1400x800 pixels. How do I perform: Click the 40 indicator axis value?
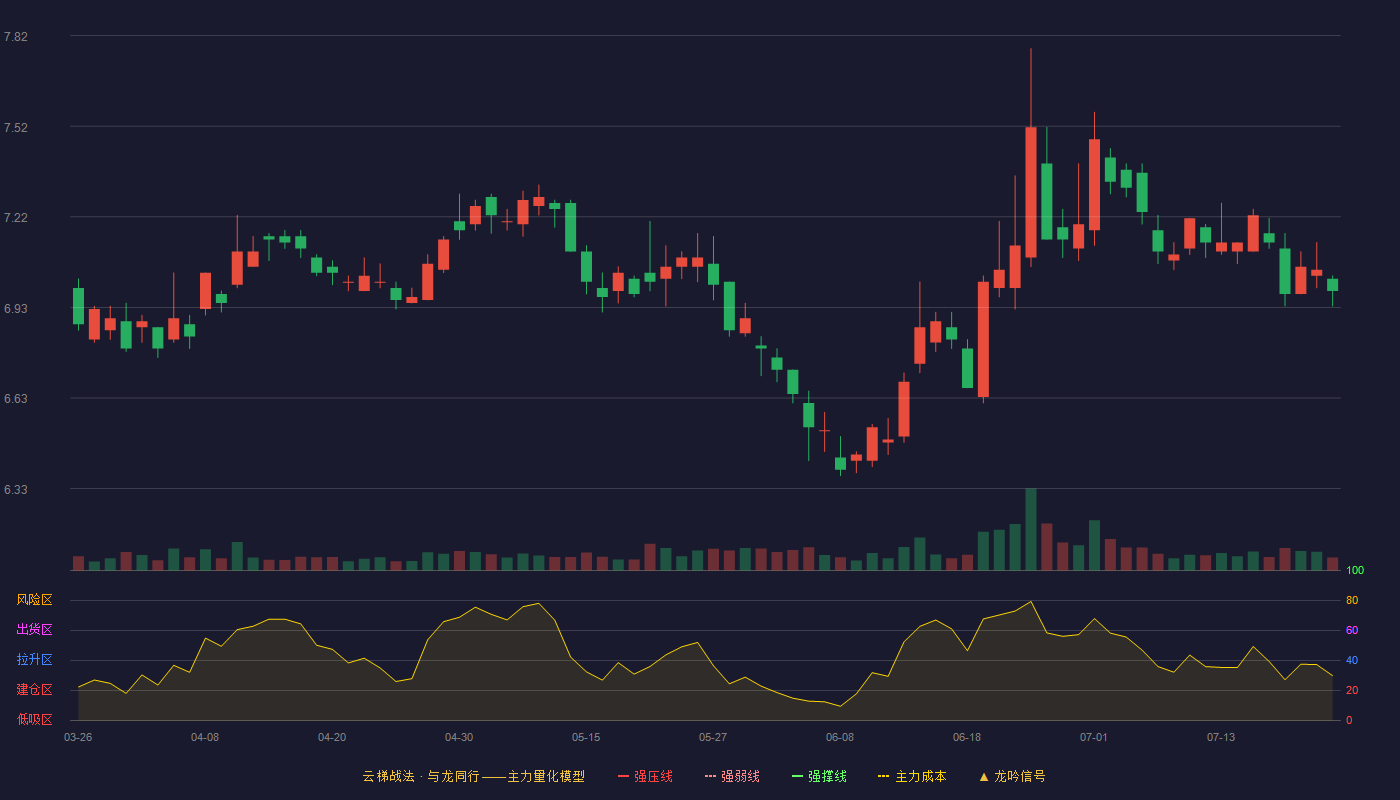(1352, 660)
